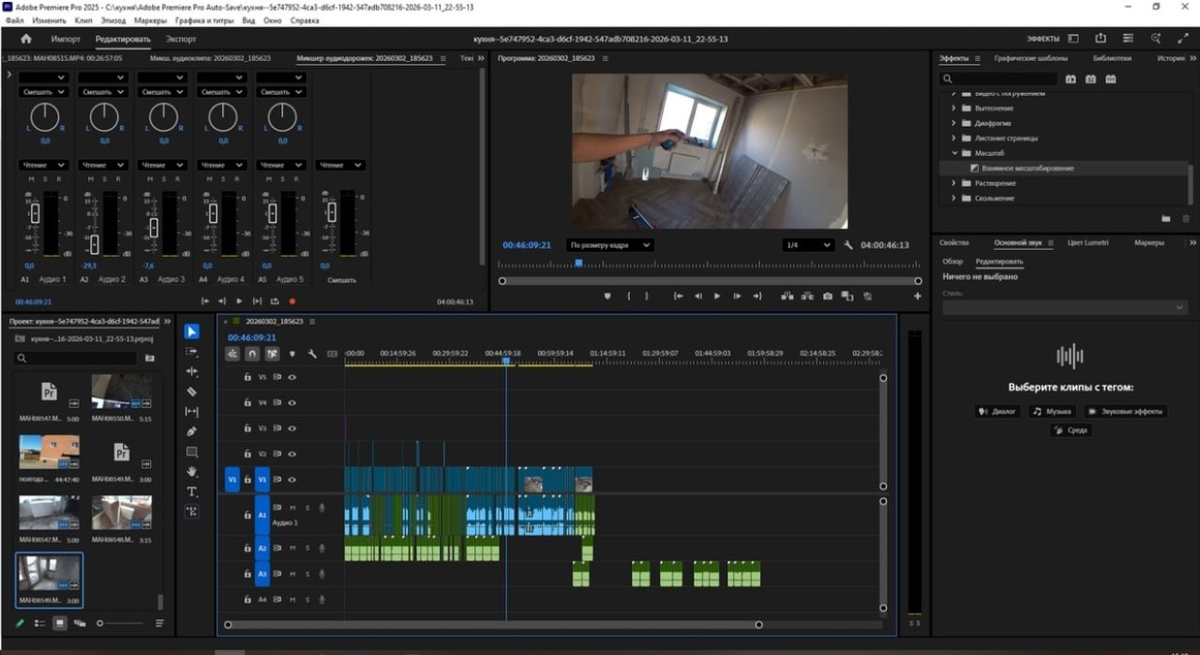Click the 'Музыка' tag button

[1052, 411]
